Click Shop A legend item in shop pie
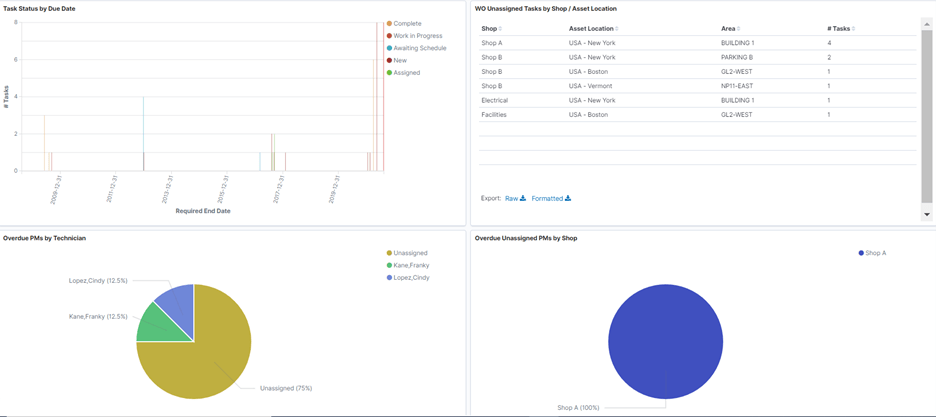This screenshot has height=417, width=936. click(872, 253)
